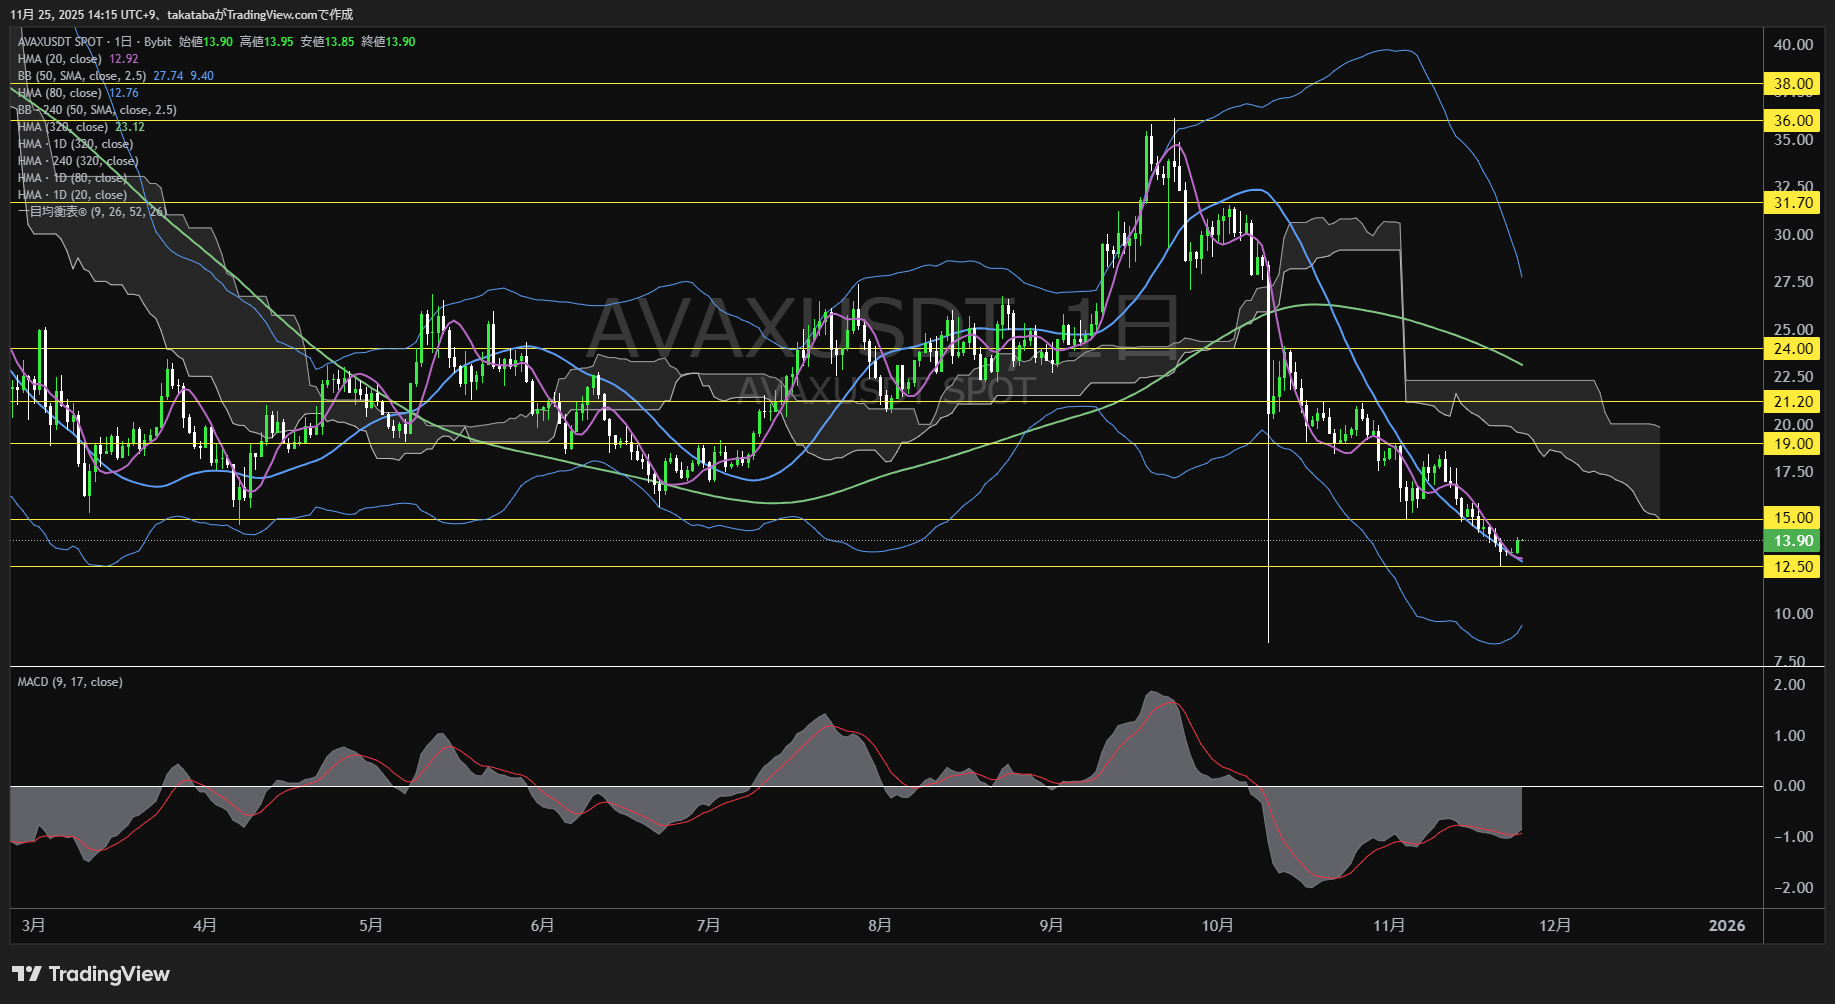Select the HMA (320, close) indicator legend
Viewport: 1835px width, 1004px height.
click(62, 127)
